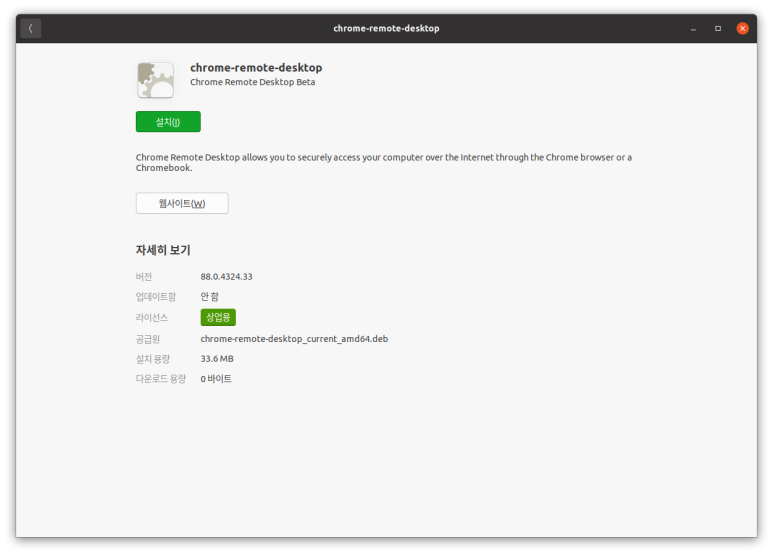Click the app description paragraph
This screenshot has height=555, width=773.
point(384,162)
